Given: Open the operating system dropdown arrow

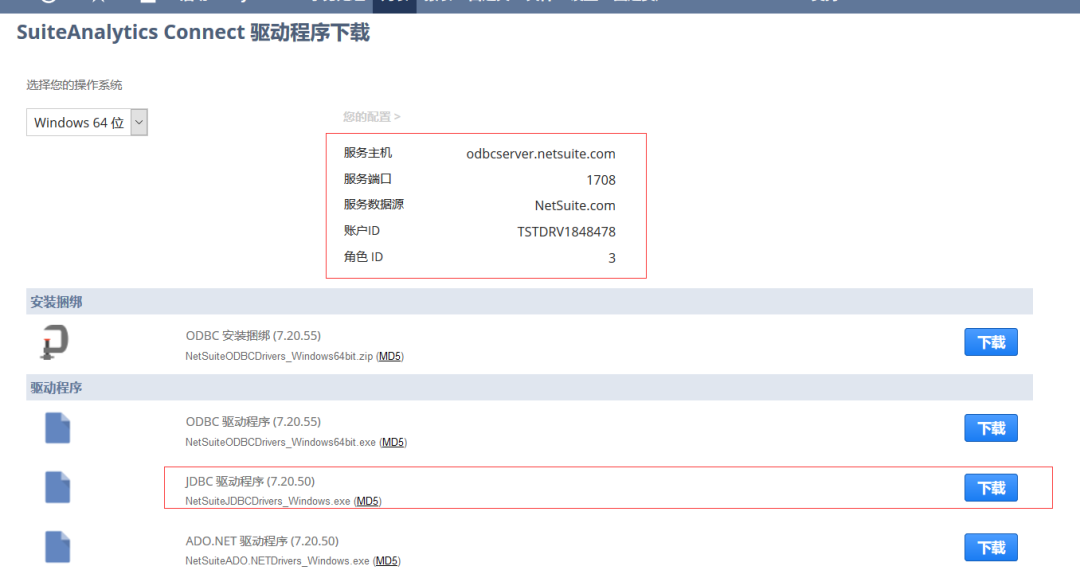Looking at the screenshot, I should [139, 123].
